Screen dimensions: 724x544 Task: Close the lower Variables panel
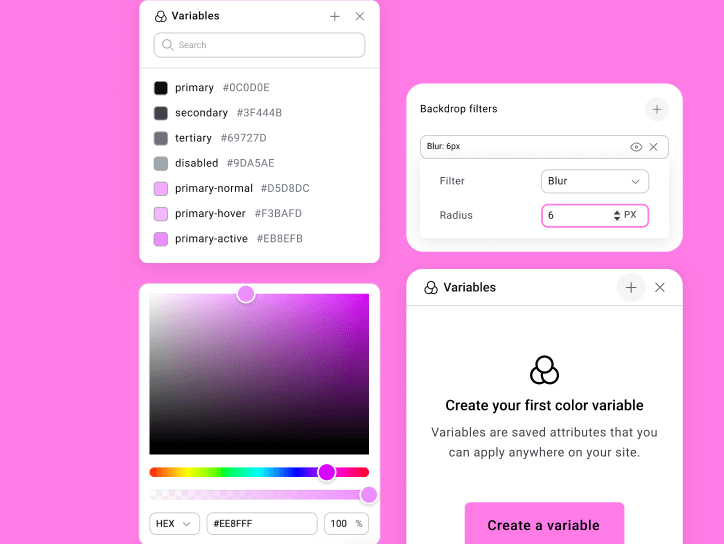tap(660, 288)
